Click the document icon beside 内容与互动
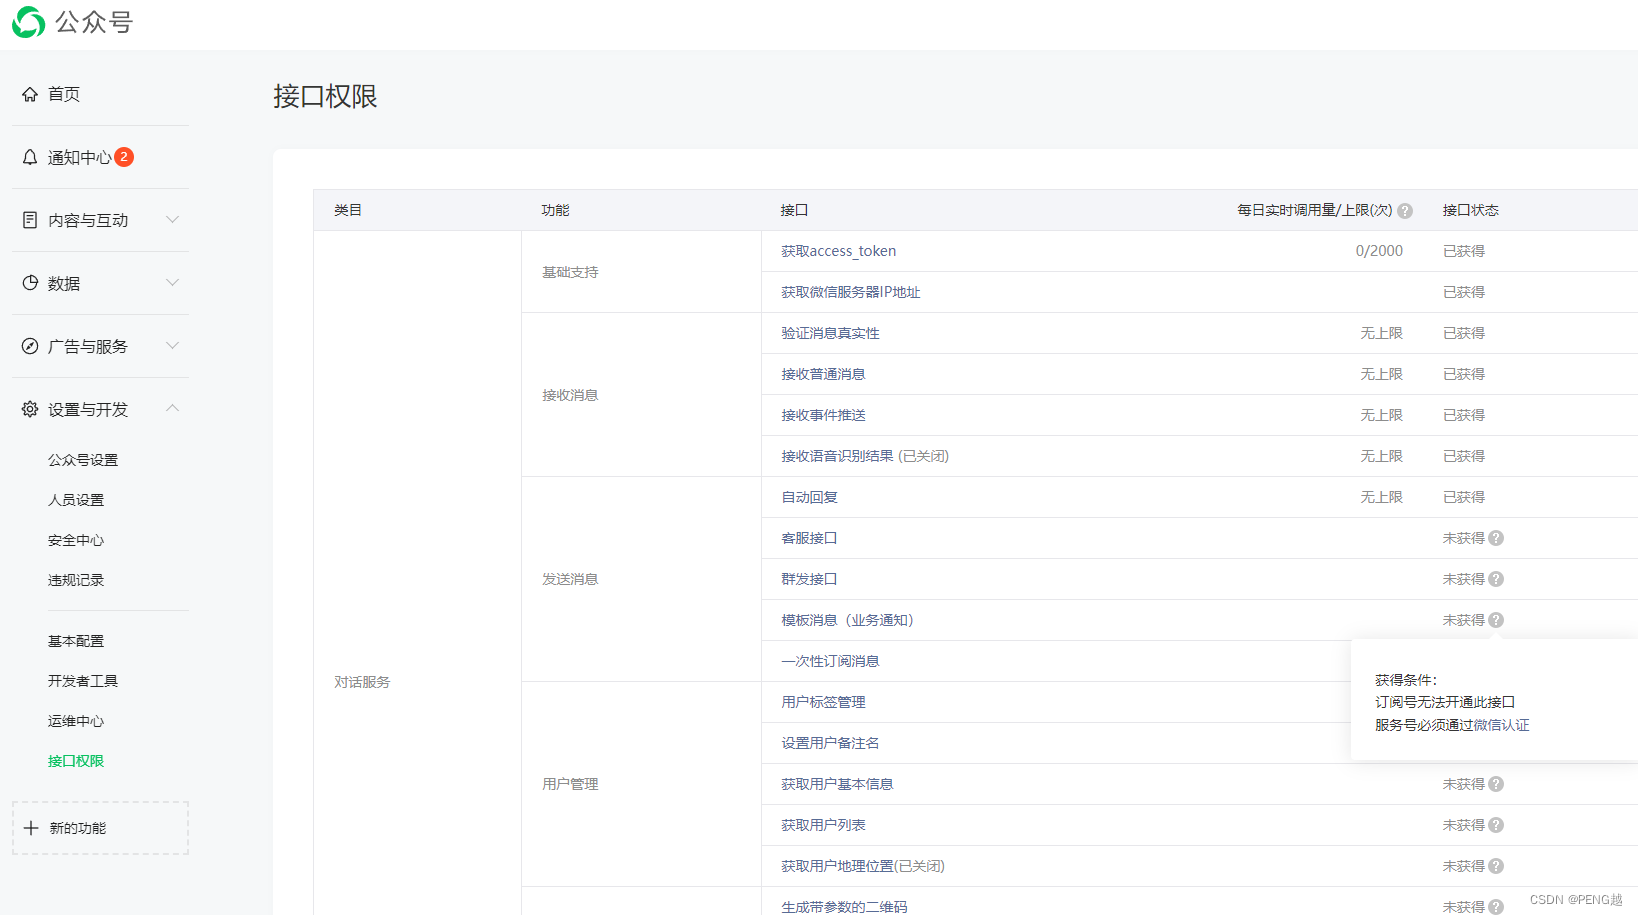The height and width of the screenshot is (915, 1638). pyautogui.click(x=30, y=220)
